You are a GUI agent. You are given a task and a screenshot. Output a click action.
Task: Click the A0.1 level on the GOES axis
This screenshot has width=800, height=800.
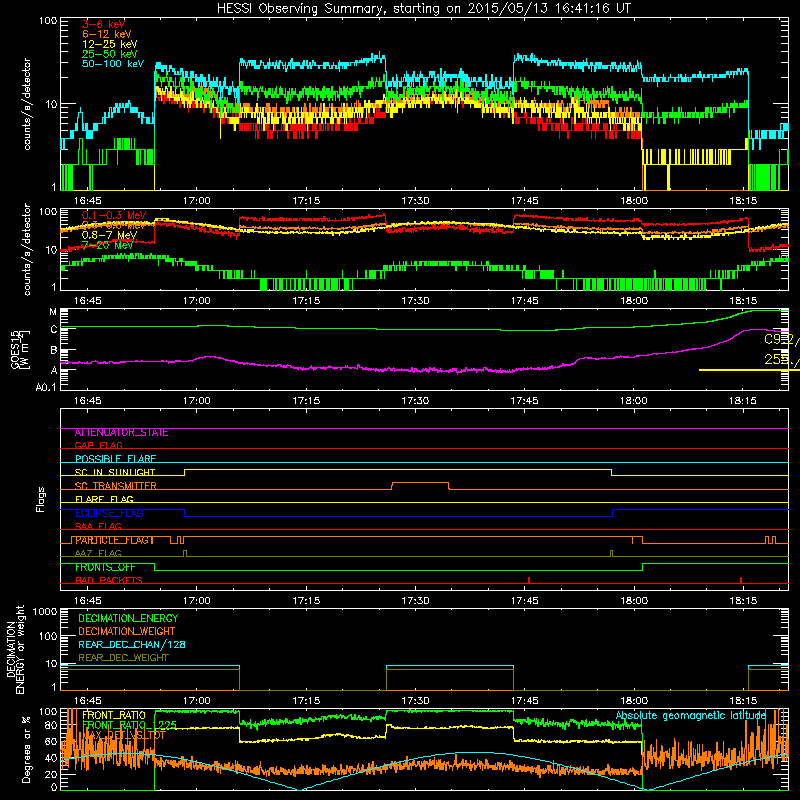[x=46, y=388]
